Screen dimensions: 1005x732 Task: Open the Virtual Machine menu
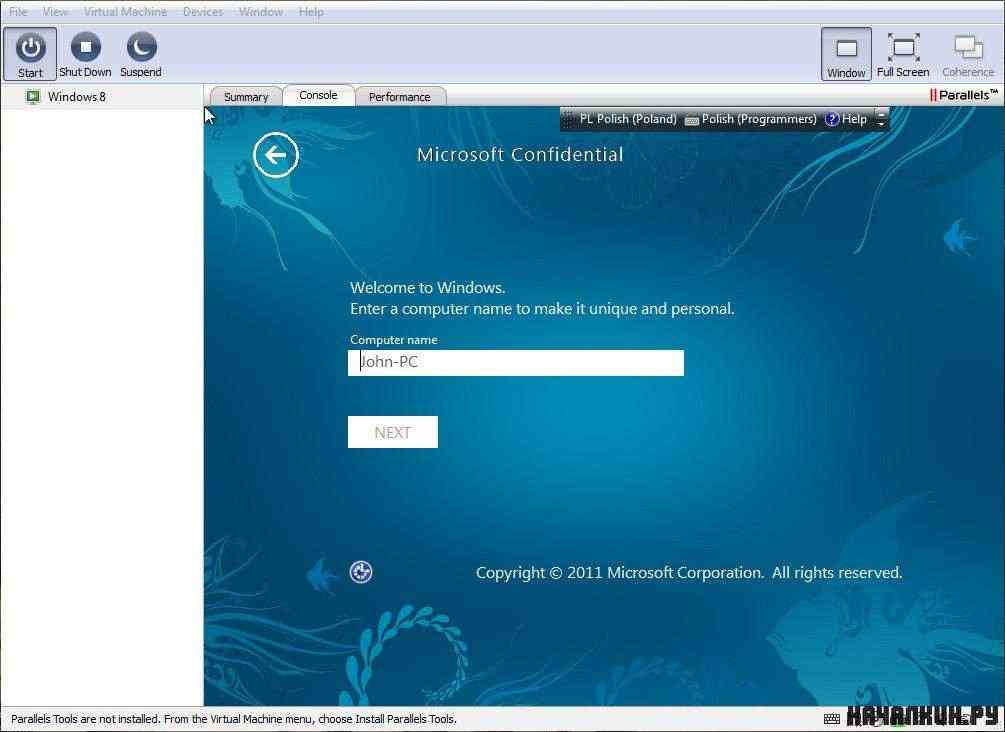click(x=125, y=12)
